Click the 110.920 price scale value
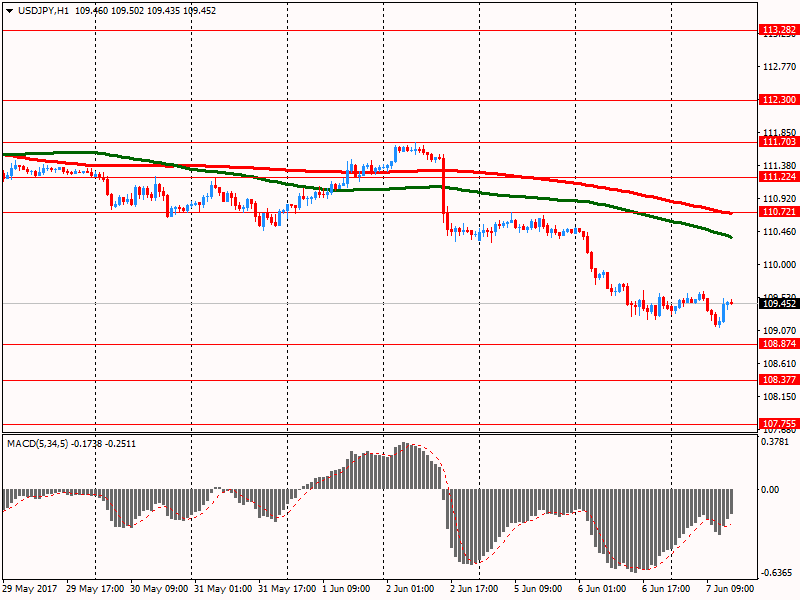The height and width of the screenshot is (600, 800). 779,199
